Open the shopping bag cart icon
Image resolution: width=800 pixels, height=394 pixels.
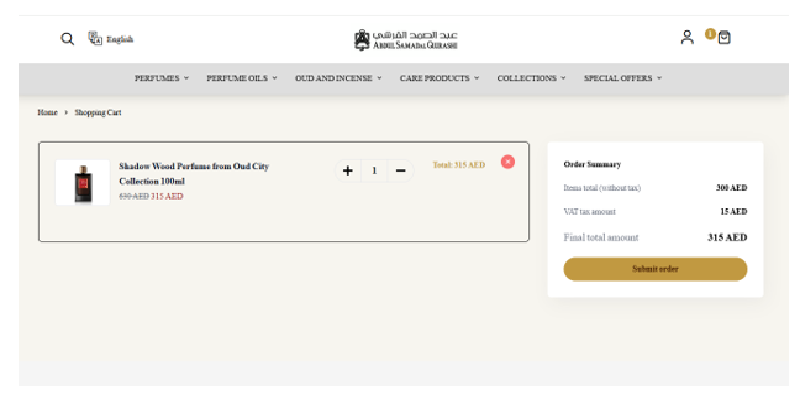coord(724,37)
